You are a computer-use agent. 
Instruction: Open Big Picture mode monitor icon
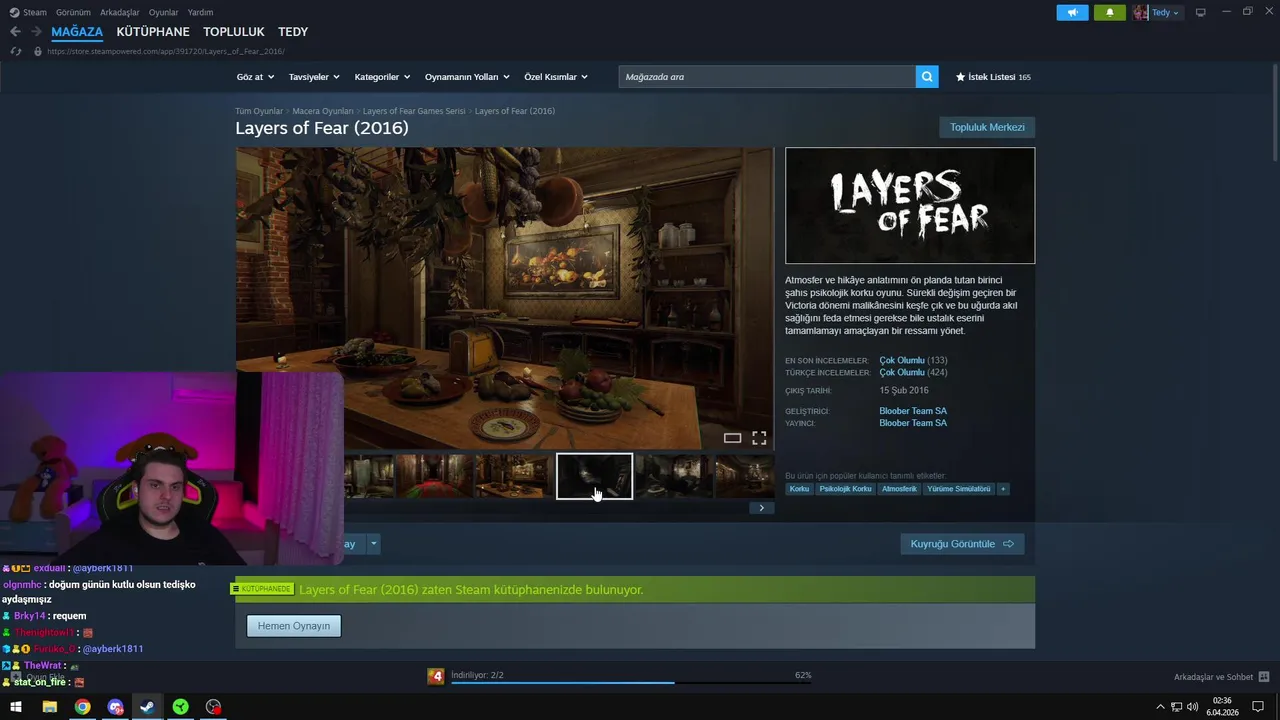pos(1201,12)
